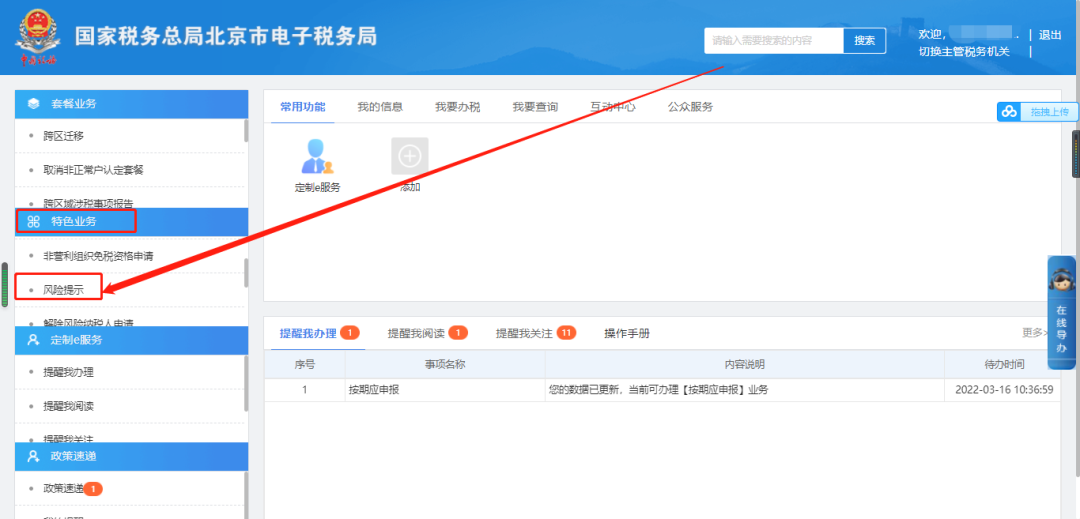Viewport: 1080px width, 519px height.
Task: Click the green handle on left edge
Action: click(x=5, y=284)
